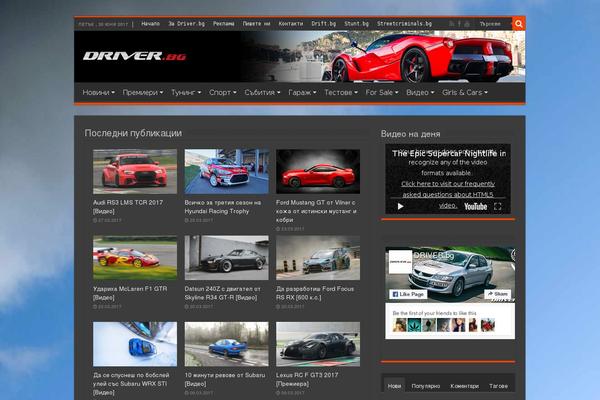Toggle fullscreen on the video player
600x400 pixels.
[497, 206]
